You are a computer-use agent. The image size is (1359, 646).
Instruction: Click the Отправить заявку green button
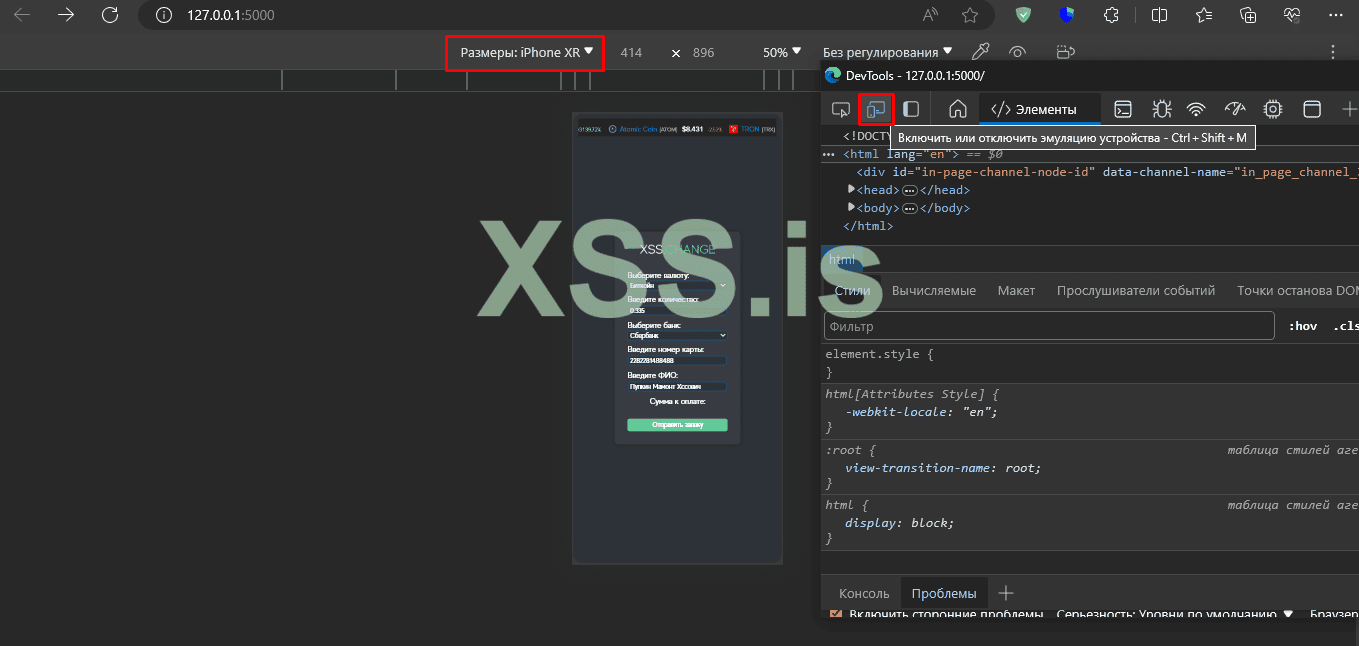677,425
